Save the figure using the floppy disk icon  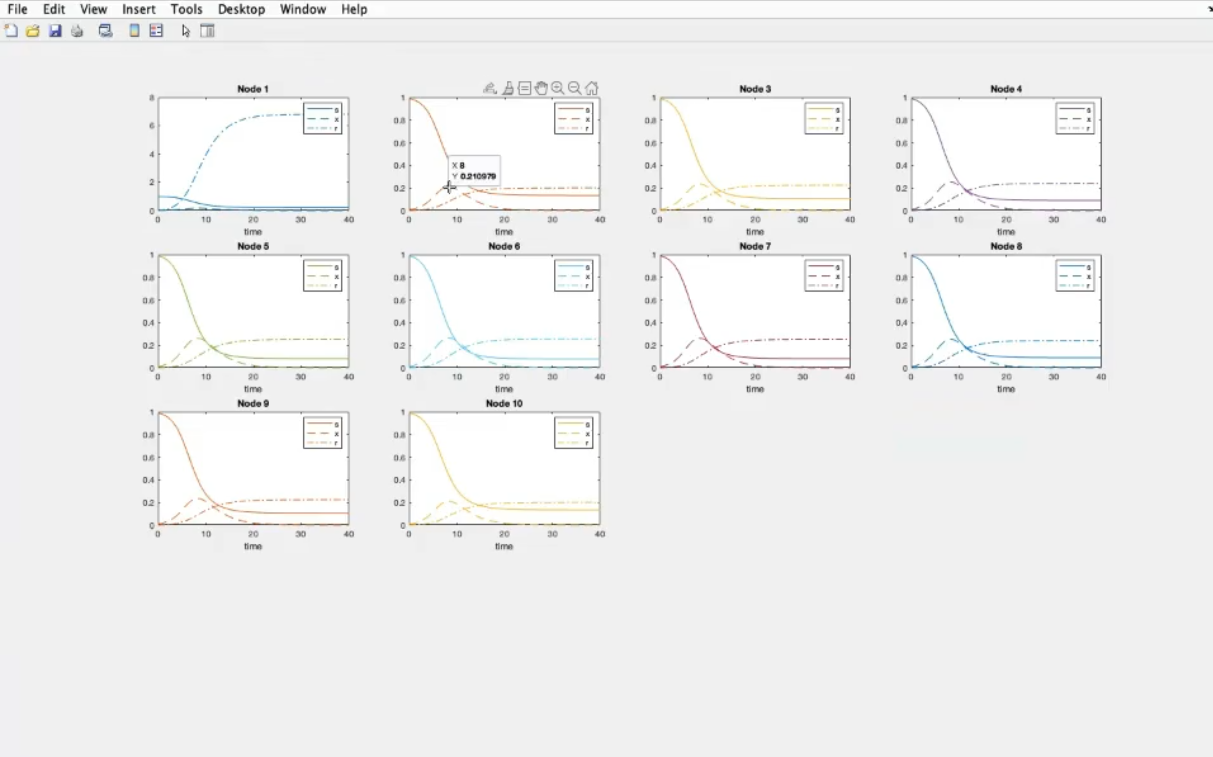tap(55, 31)
